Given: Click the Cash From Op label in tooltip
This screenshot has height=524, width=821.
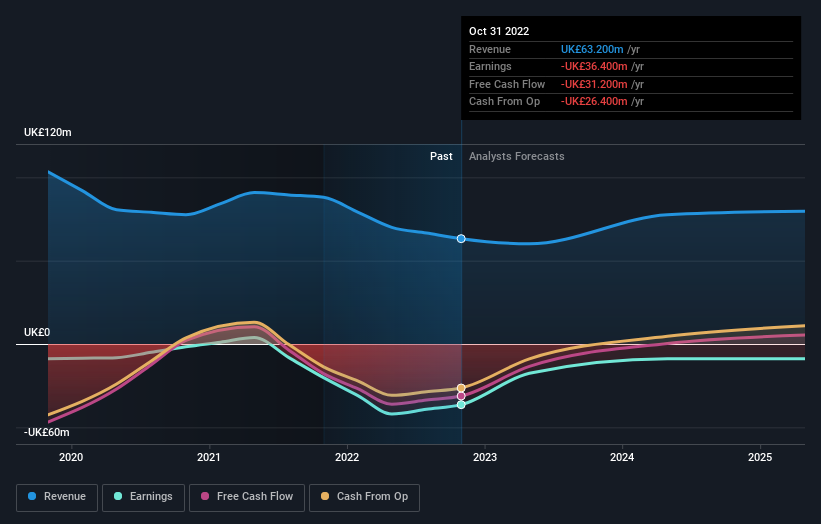Looking at the screenshot, I should [504, 102].
